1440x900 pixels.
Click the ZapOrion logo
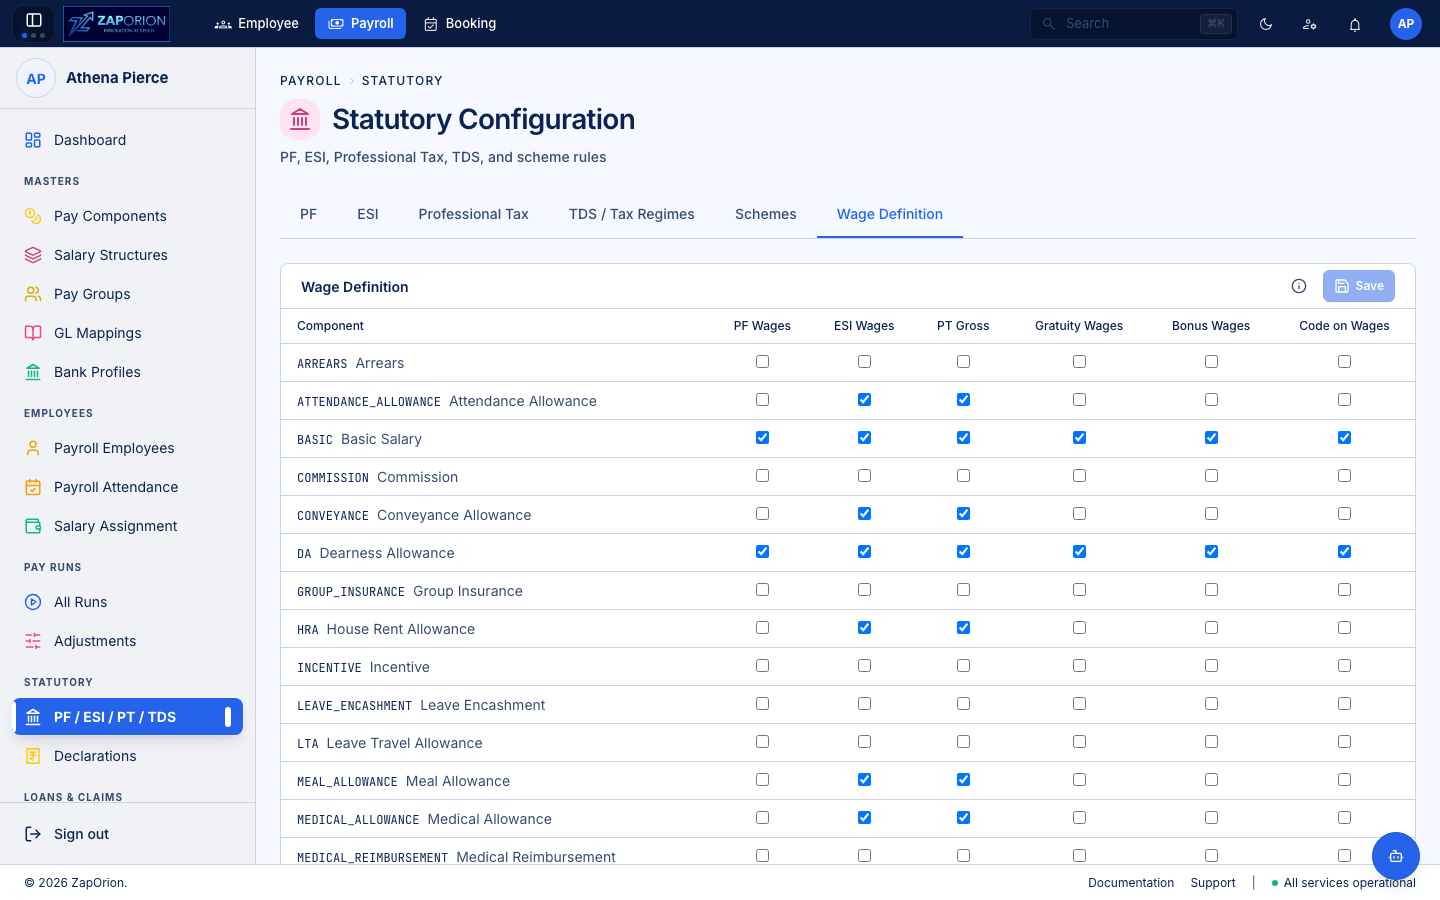(x=116, y=23)
